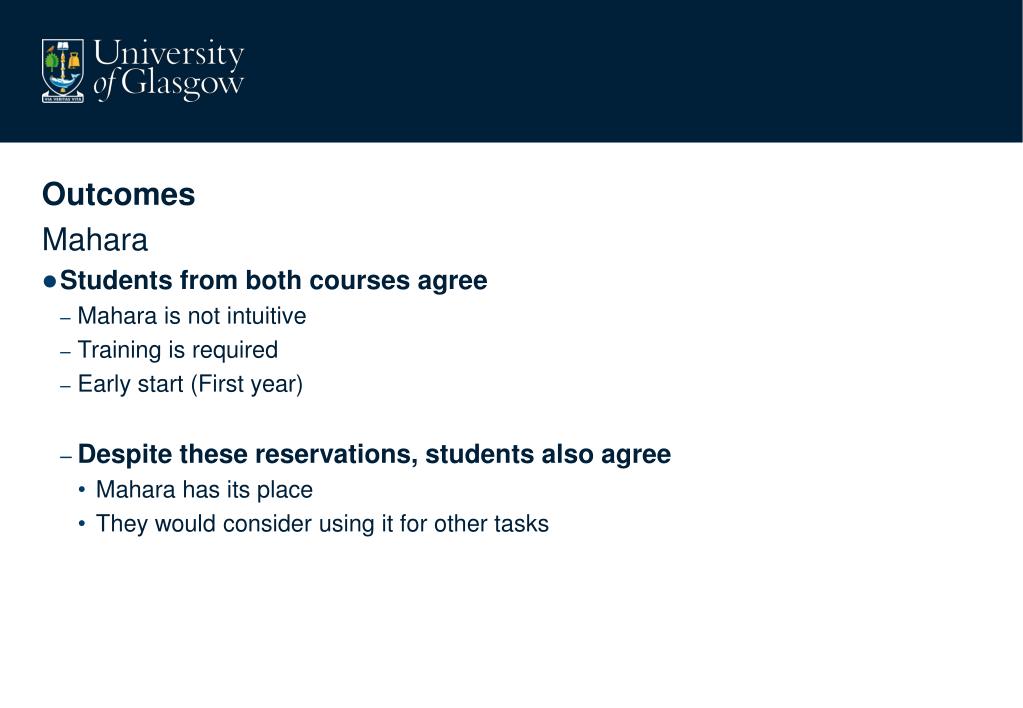
Task: Click the dash before Despite these reservations
Action: (65, 457)
